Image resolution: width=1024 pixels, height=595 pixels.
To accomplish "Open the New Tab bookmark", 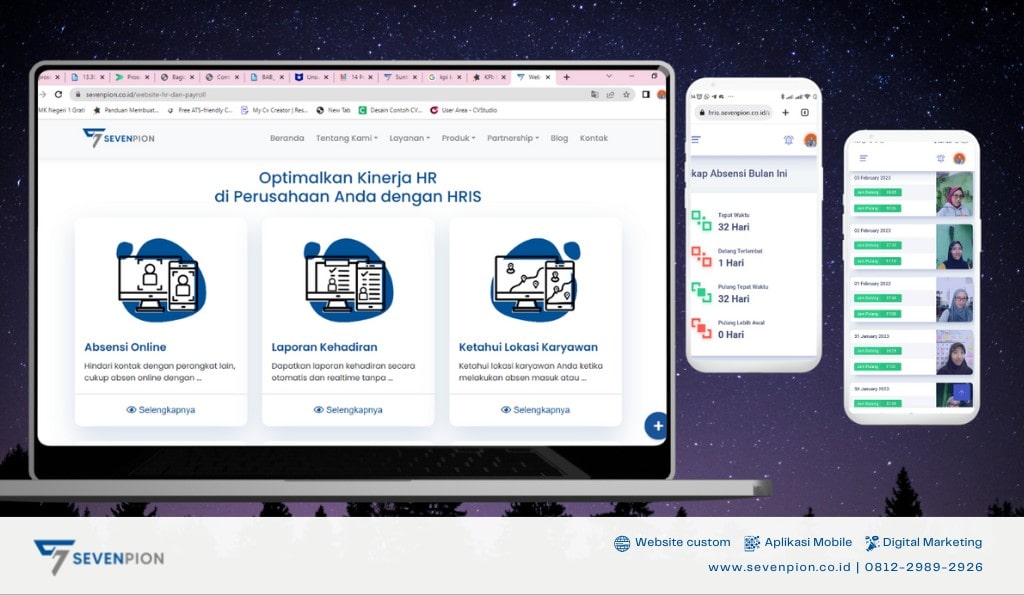I will point(334,110).
